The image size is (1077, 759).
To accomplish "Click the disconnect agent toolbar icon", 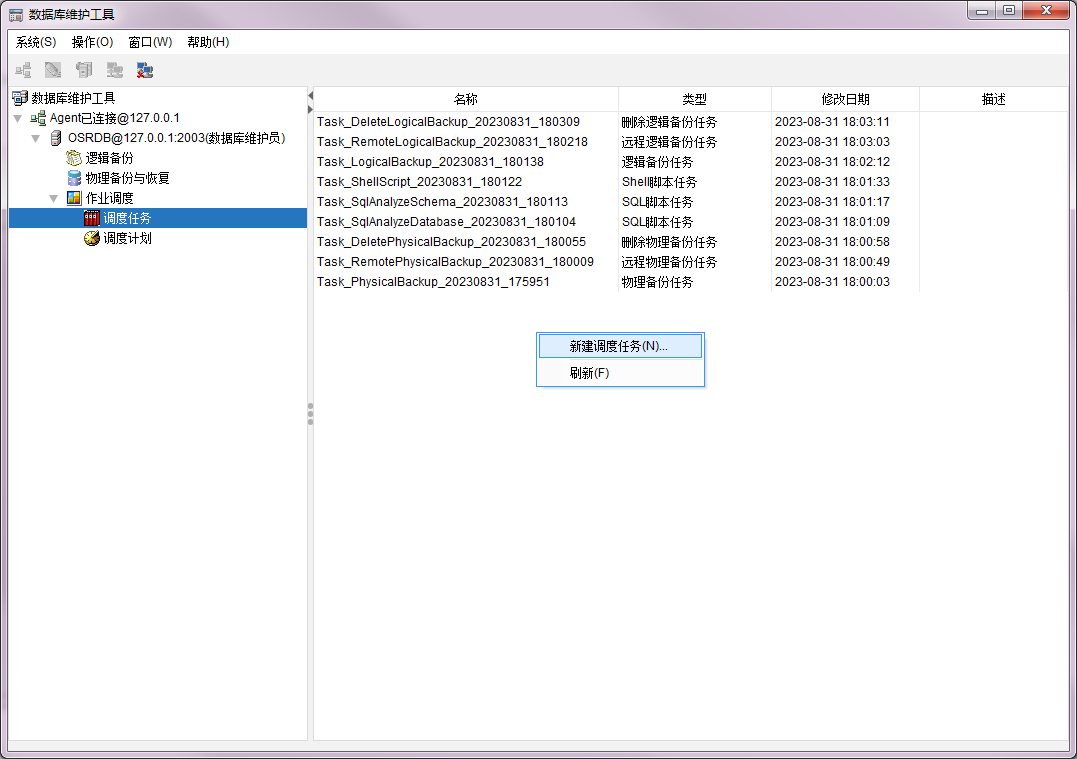I will pyautogui.click(x=145, y=70).
